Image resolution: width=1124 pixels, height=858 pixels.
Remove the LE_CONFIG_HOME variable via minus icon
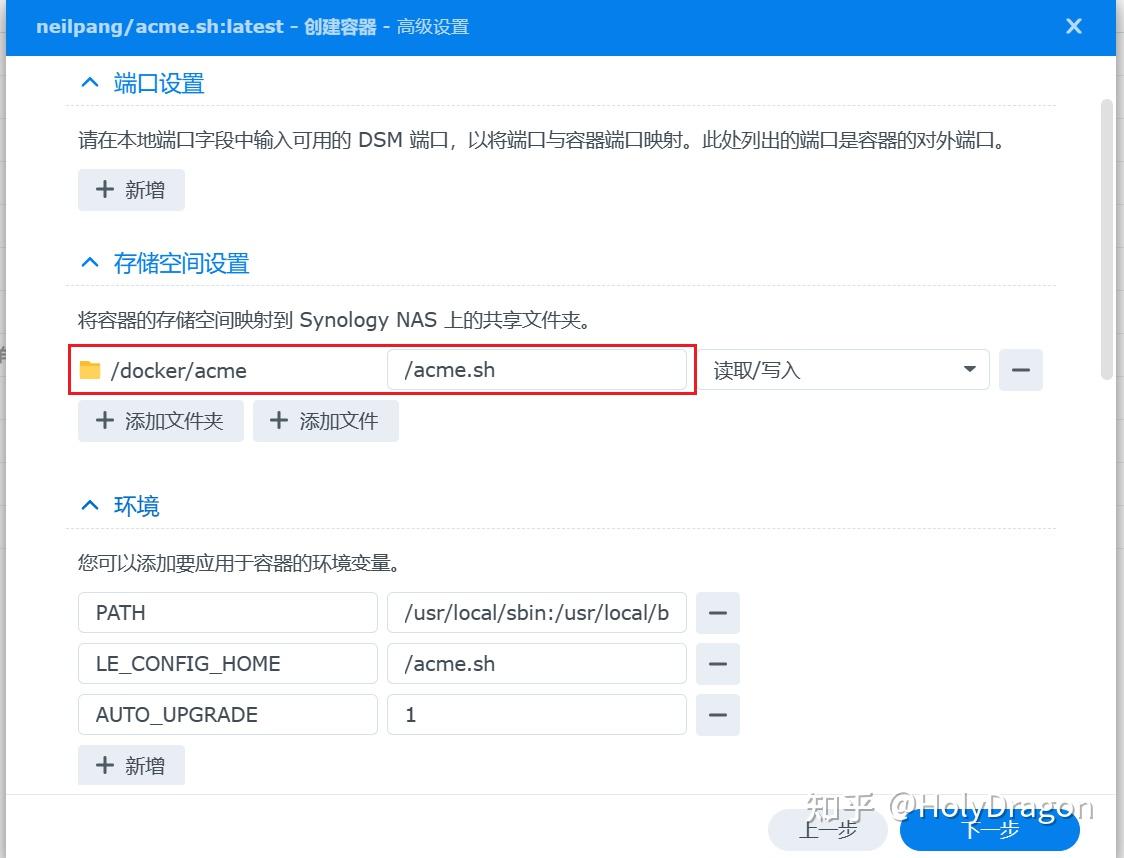717,663
